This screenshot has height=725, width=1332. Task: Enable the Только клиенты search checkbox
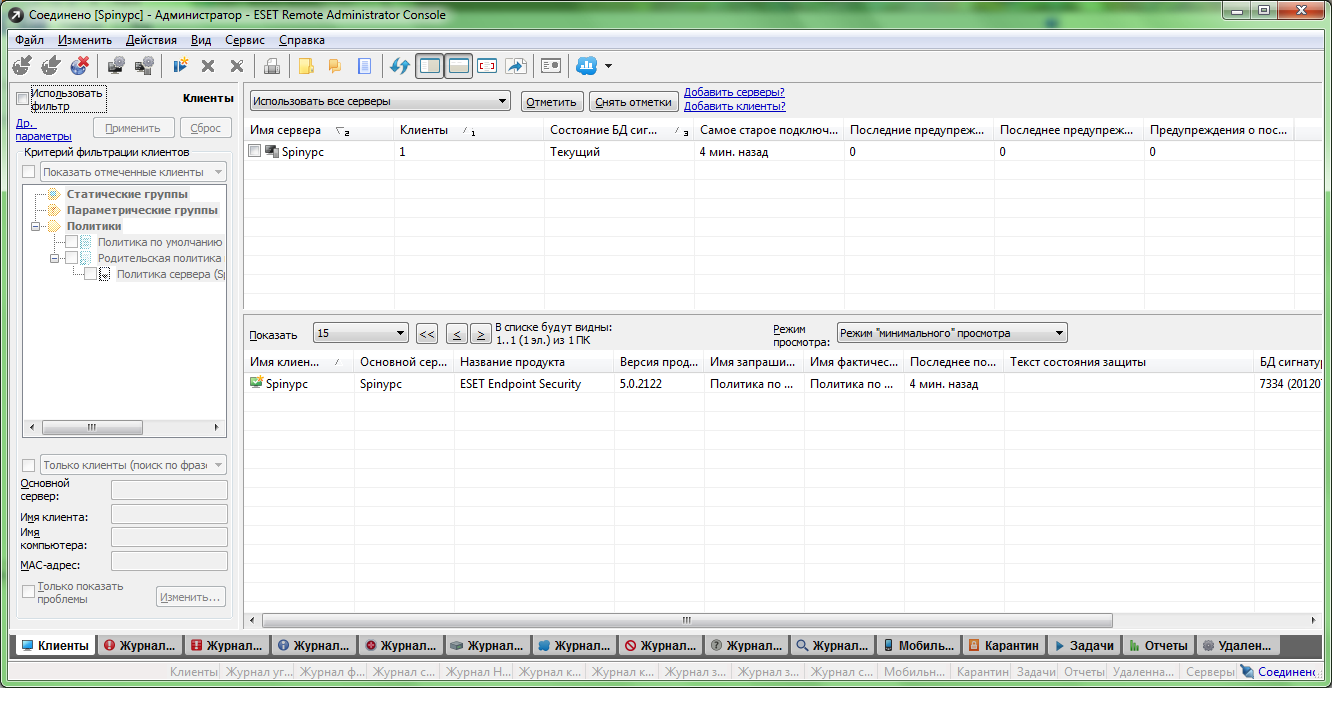coord(29,465)
